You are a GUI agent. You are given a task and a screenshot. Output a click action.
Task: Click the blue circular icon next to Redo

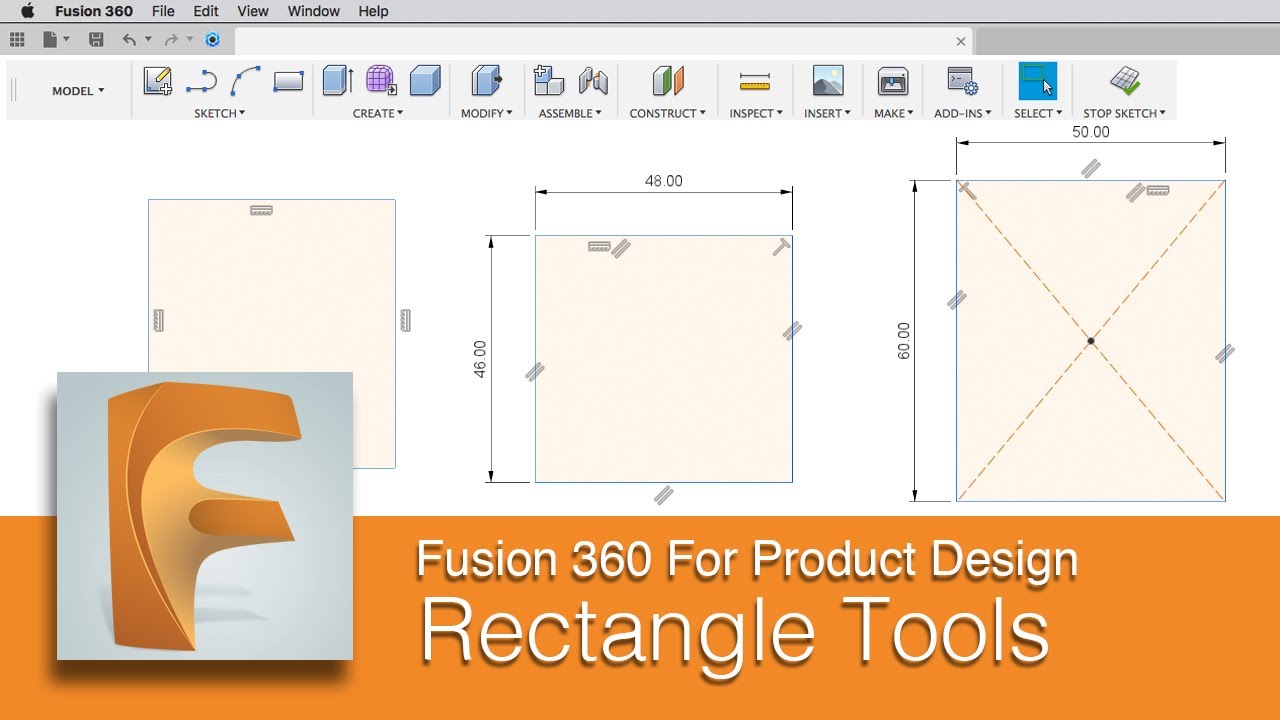click(212, 40)
